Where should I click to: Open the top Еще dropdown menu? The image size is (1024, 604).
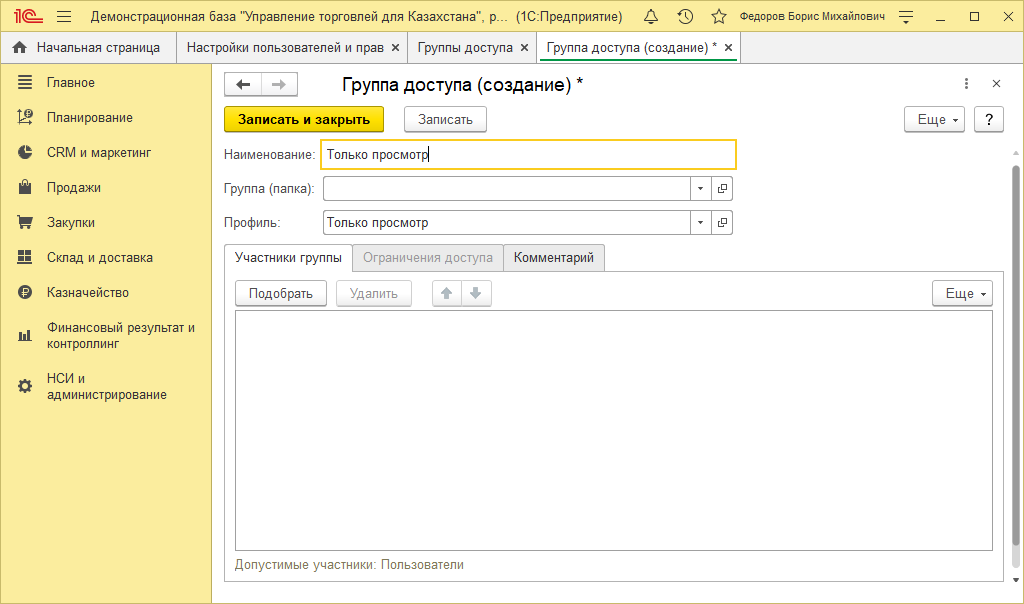click(x=937, y=119)
